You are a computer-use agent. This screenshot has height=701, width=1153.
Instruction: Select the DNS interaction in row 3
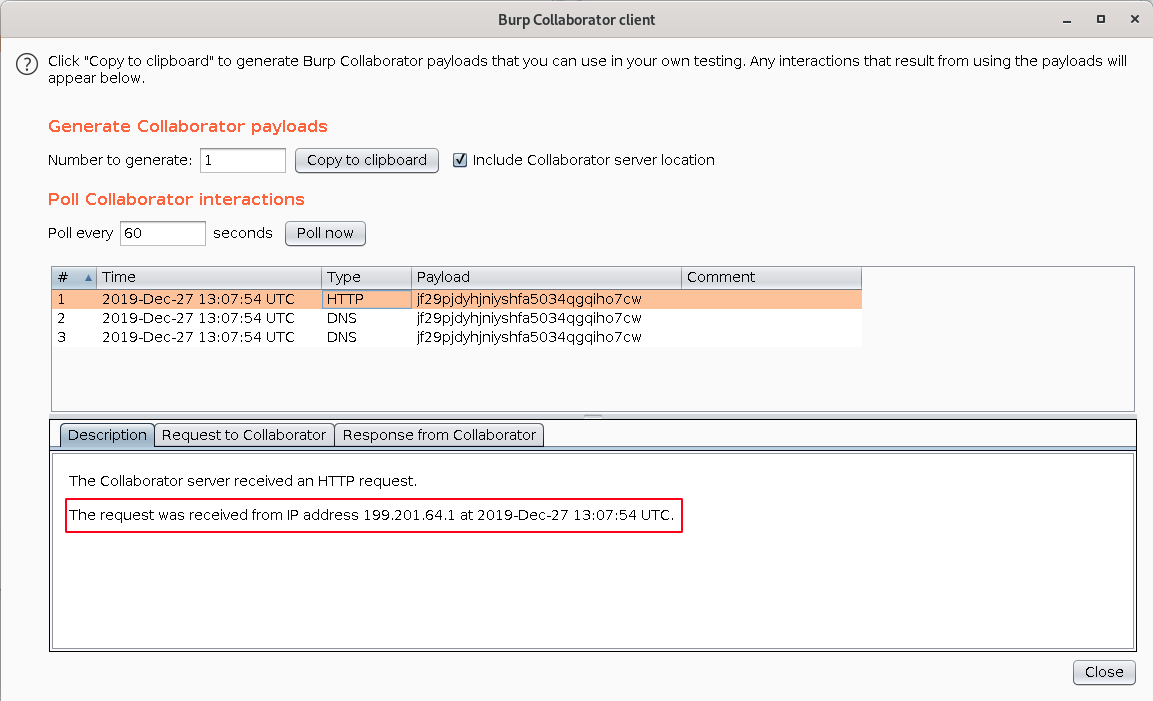457,338
